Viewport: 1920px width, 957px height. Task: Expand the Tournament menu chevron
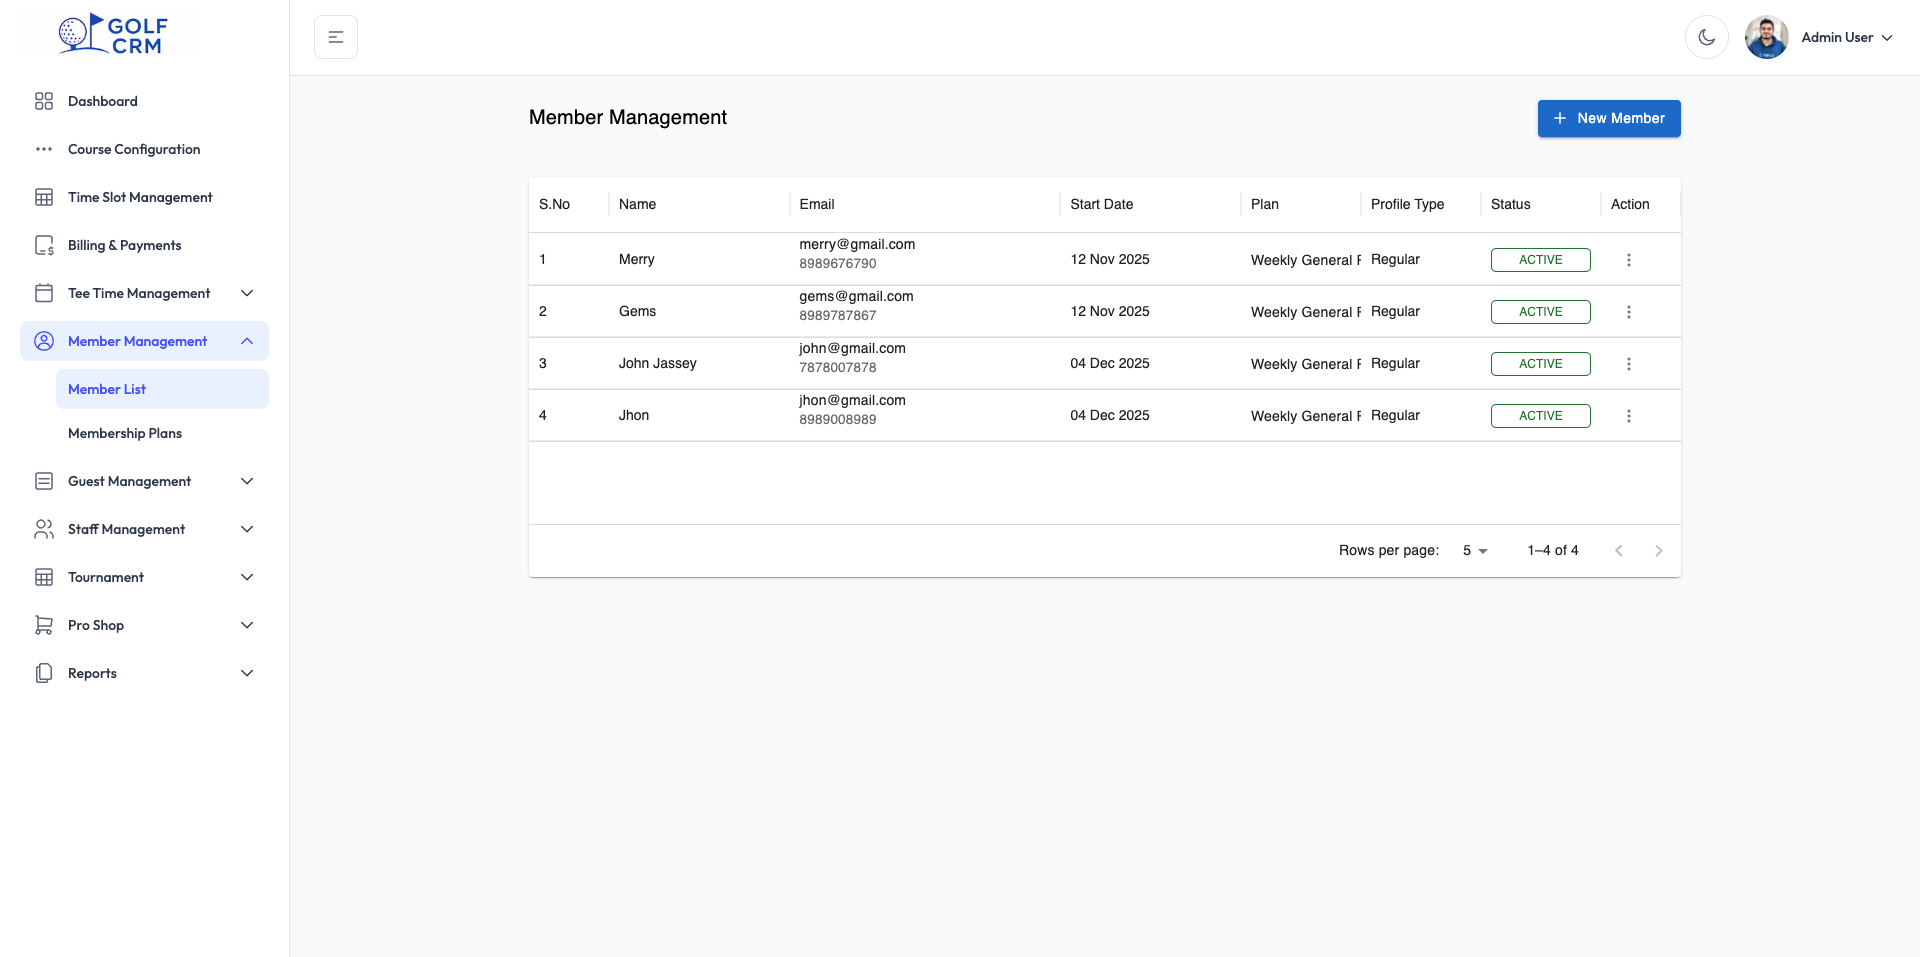247,577
